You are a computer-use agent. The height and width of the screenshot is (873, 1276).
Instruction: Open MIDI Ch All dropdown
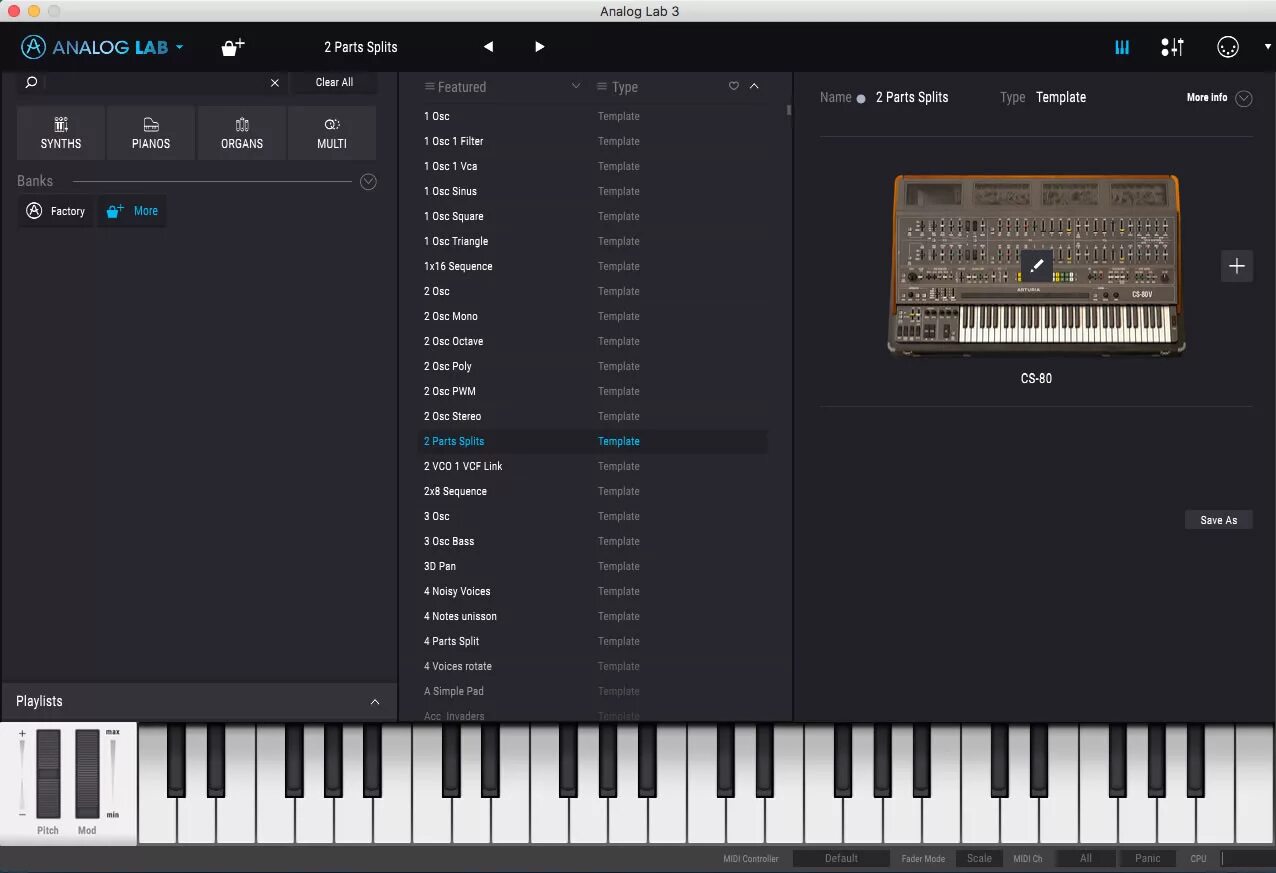(x=1085, y=858)
